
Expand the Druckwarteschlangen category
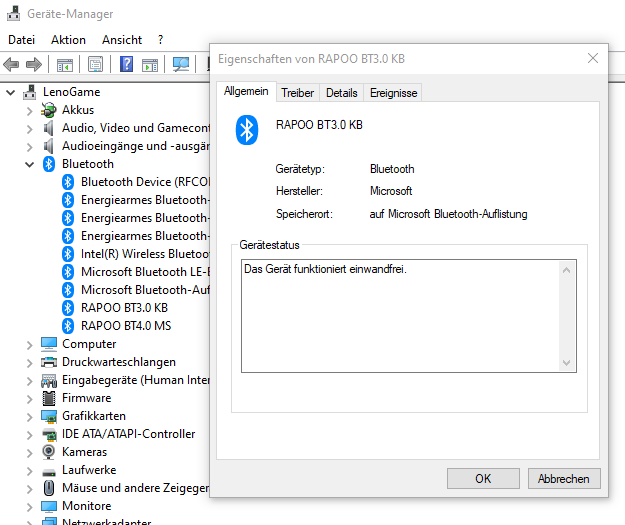29,363
